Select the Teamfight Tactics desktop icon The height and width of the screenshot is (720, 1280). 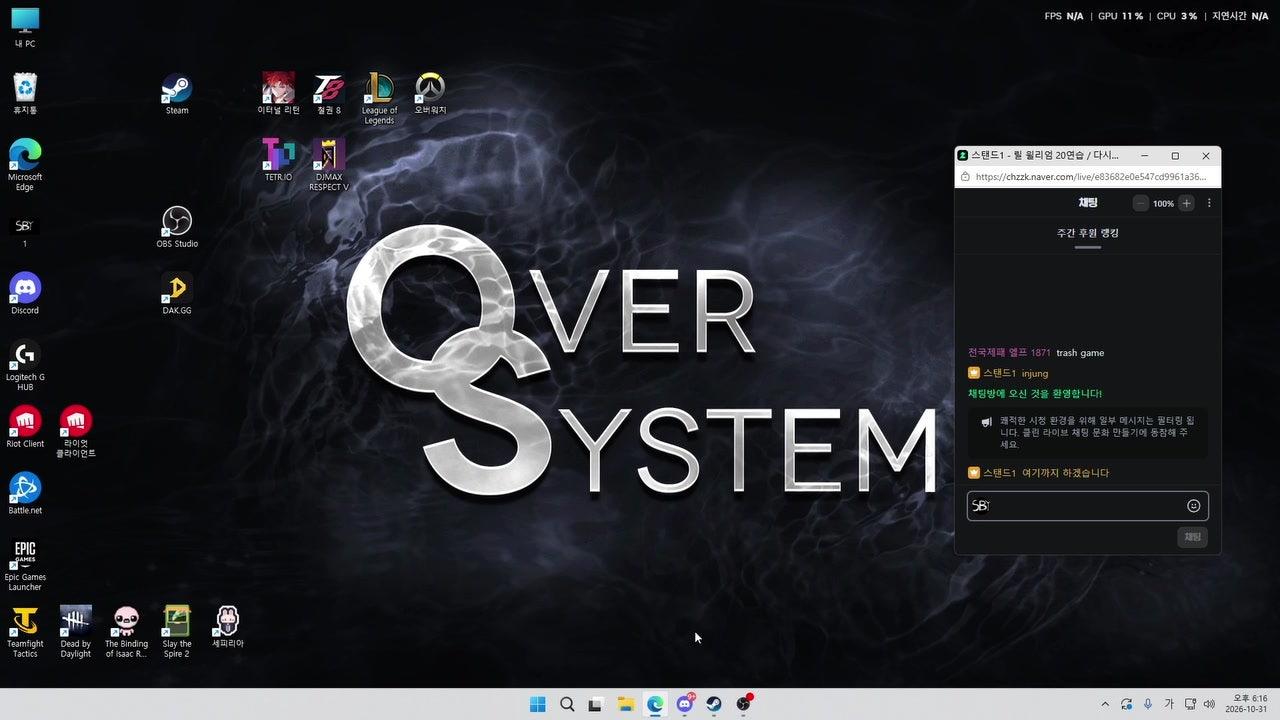(x=25, y=632)
